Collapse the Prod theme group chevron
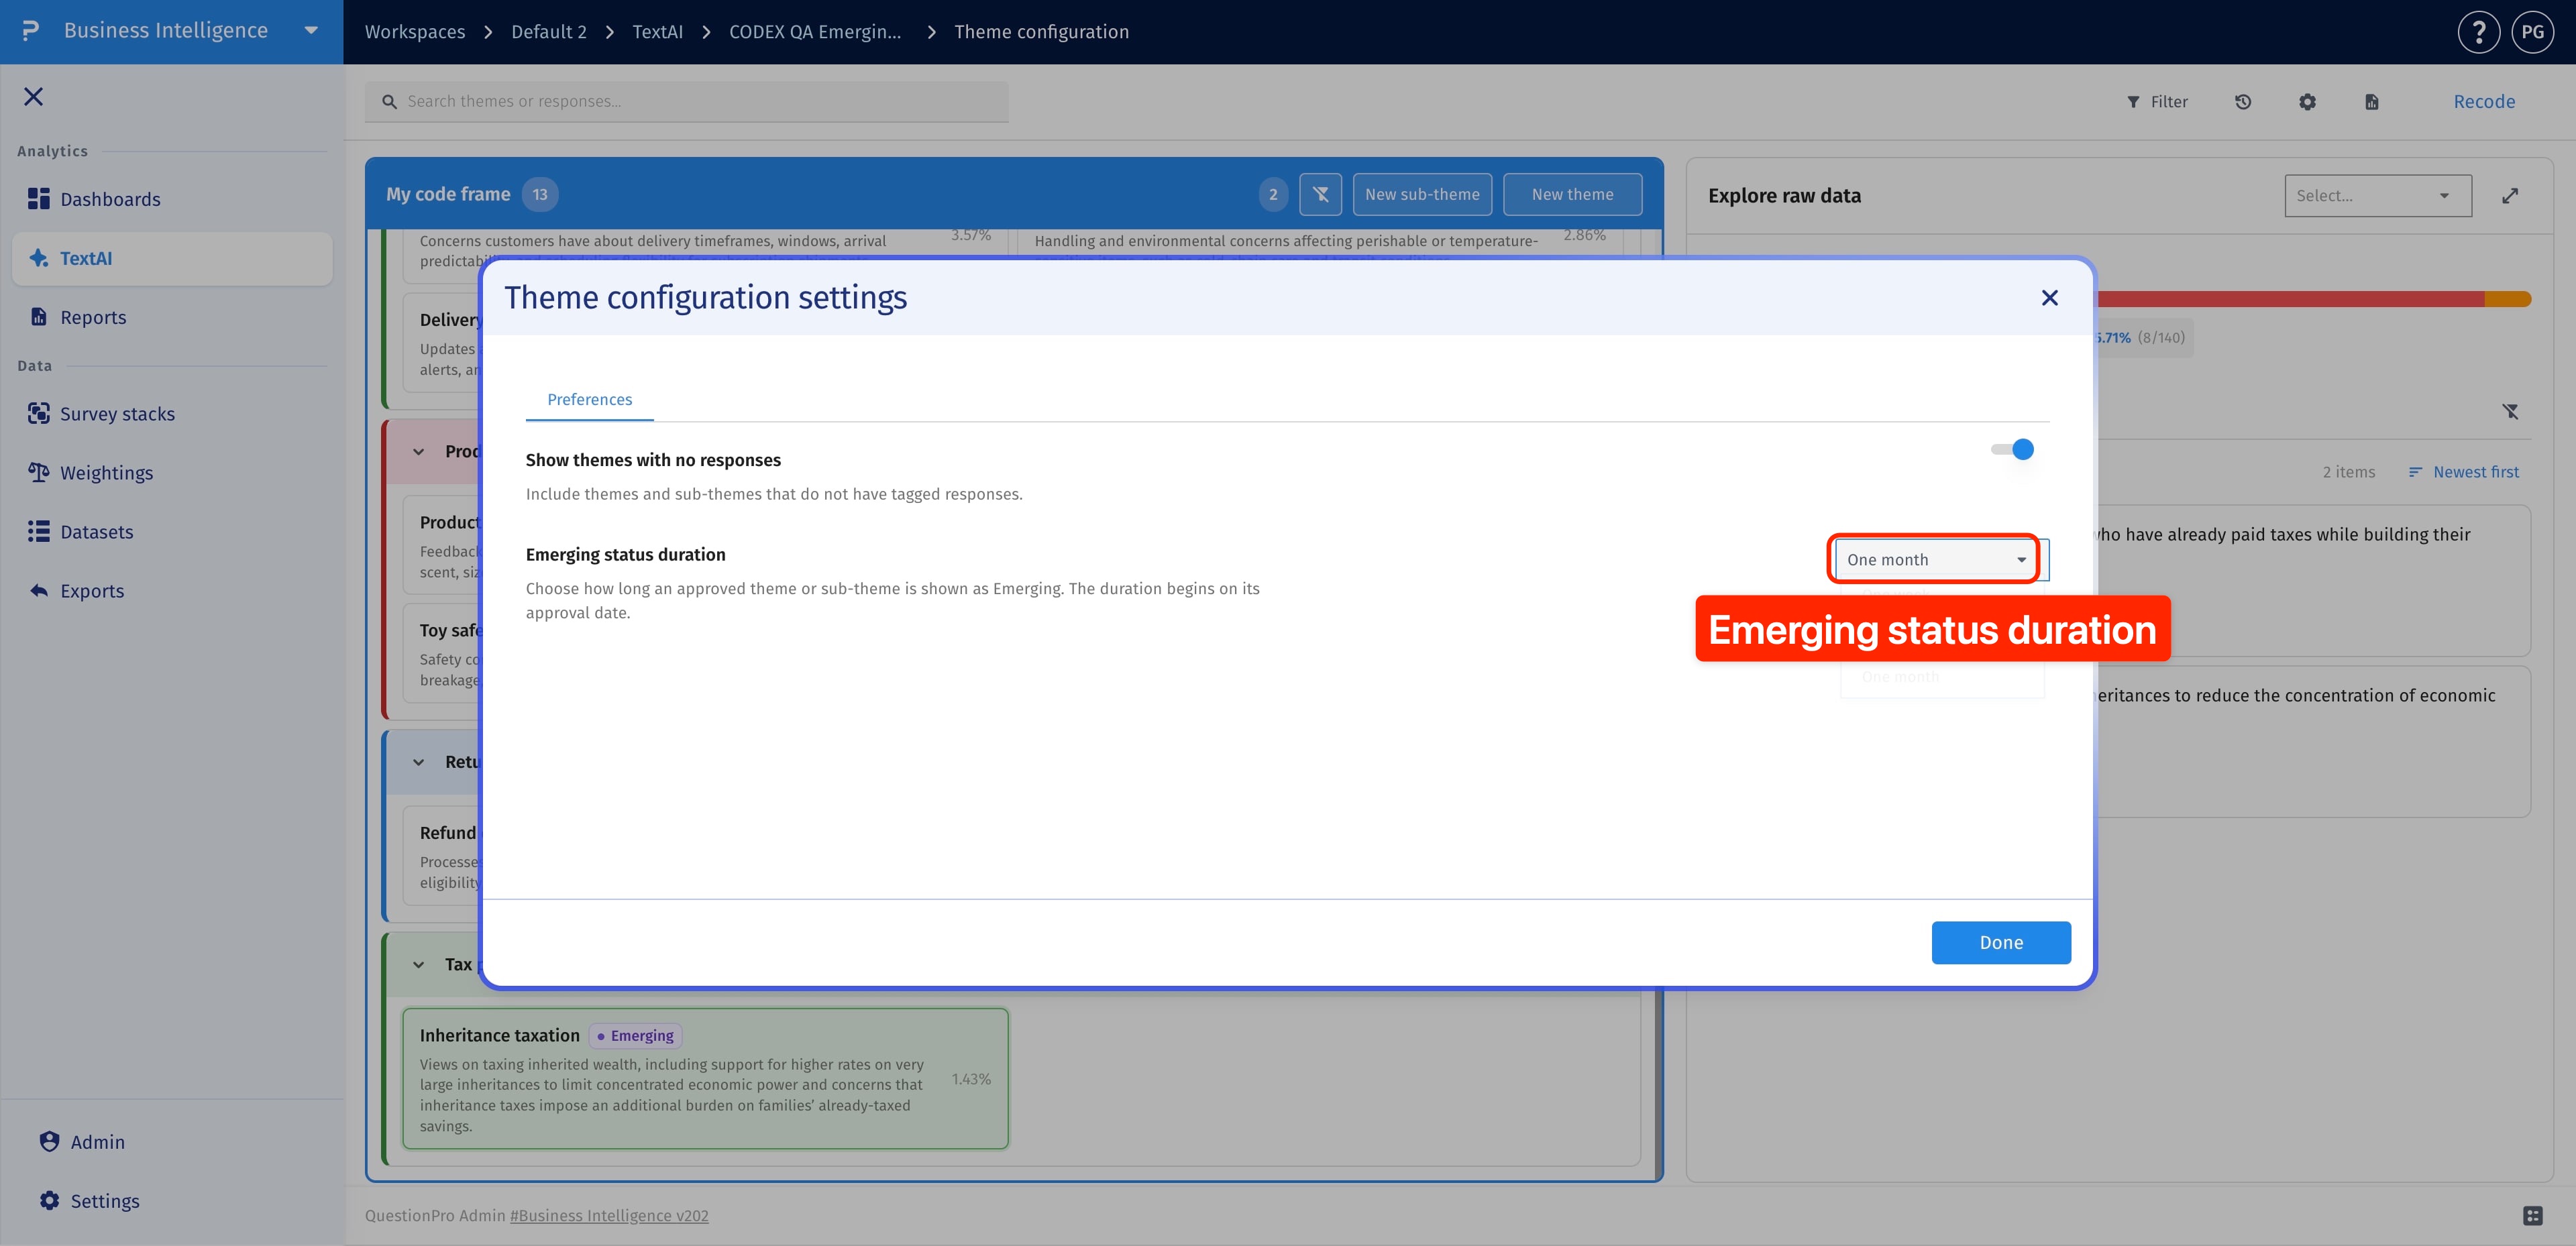2576x1246 pixels. tap(418, 452)
